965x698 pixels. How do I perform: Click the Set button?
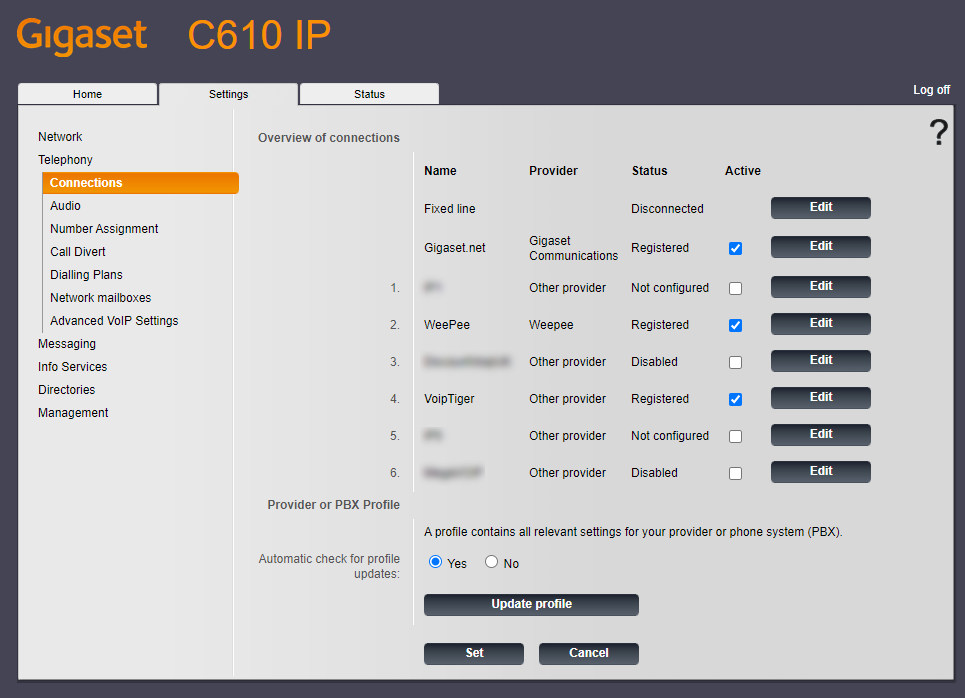point(474,654)
